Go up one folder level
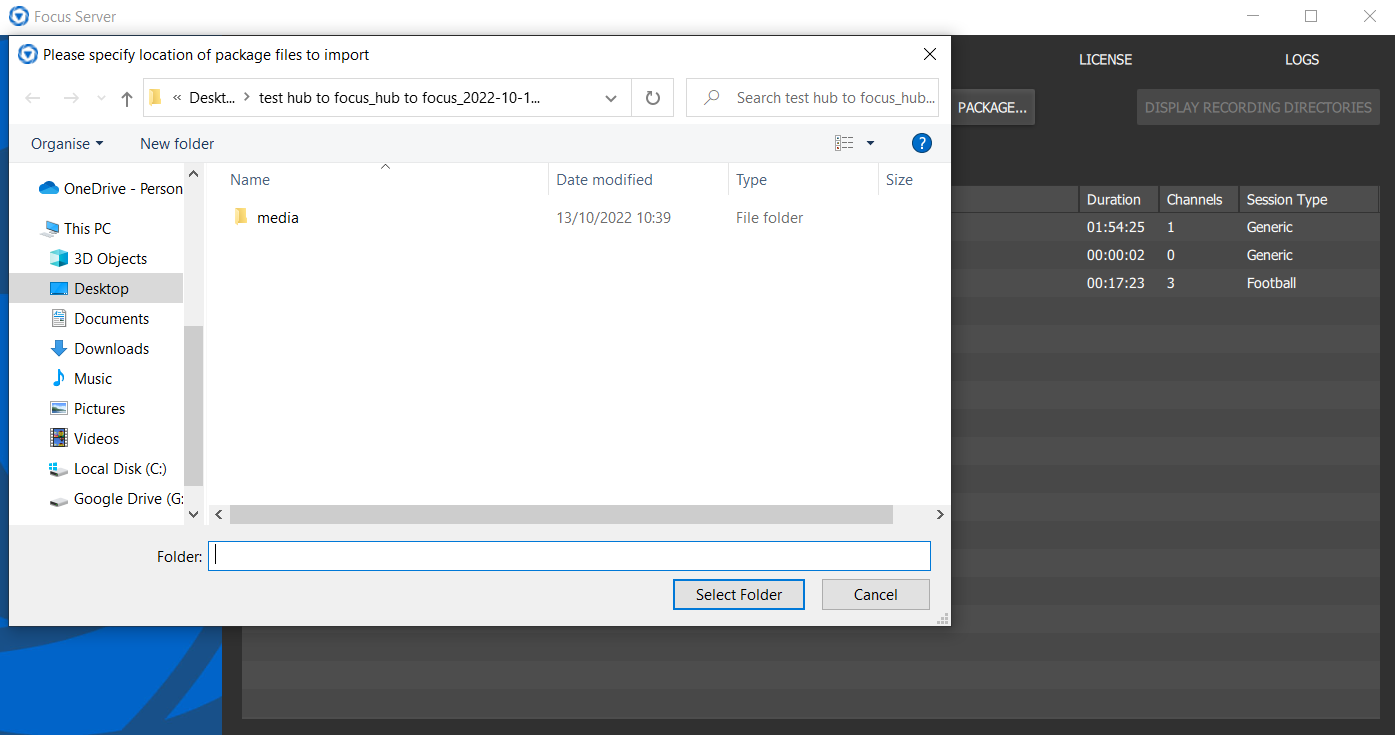Image resolution: width=1395 pixels, height=735 pixels. coord(127,98)
